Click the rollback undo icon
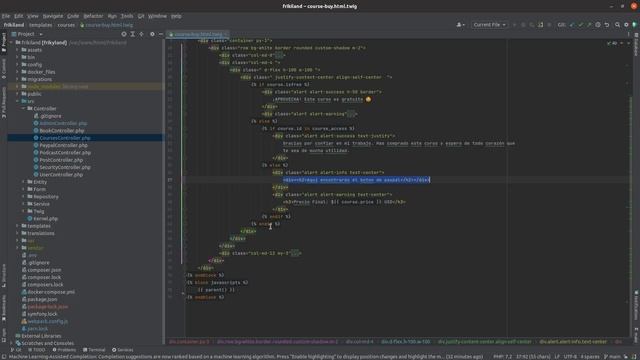Screen dimensions: 640x360 point(607,25)
